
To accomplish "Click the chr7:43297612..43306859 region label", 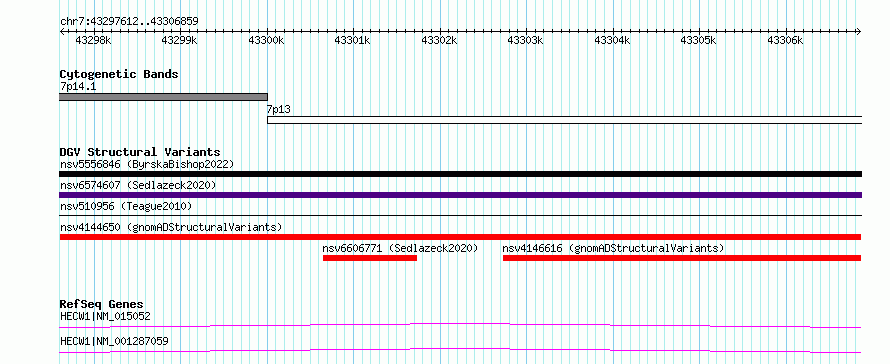I will [129, 22].
